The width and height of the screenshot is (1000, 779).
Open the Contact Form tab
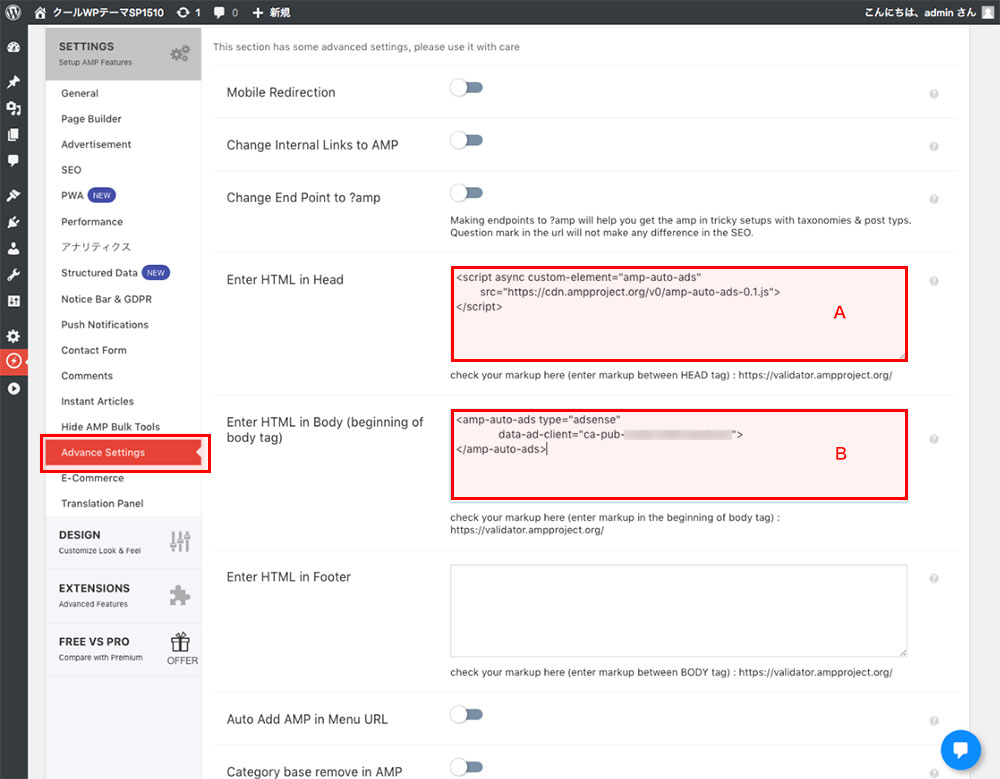click(x=94, y=350)
